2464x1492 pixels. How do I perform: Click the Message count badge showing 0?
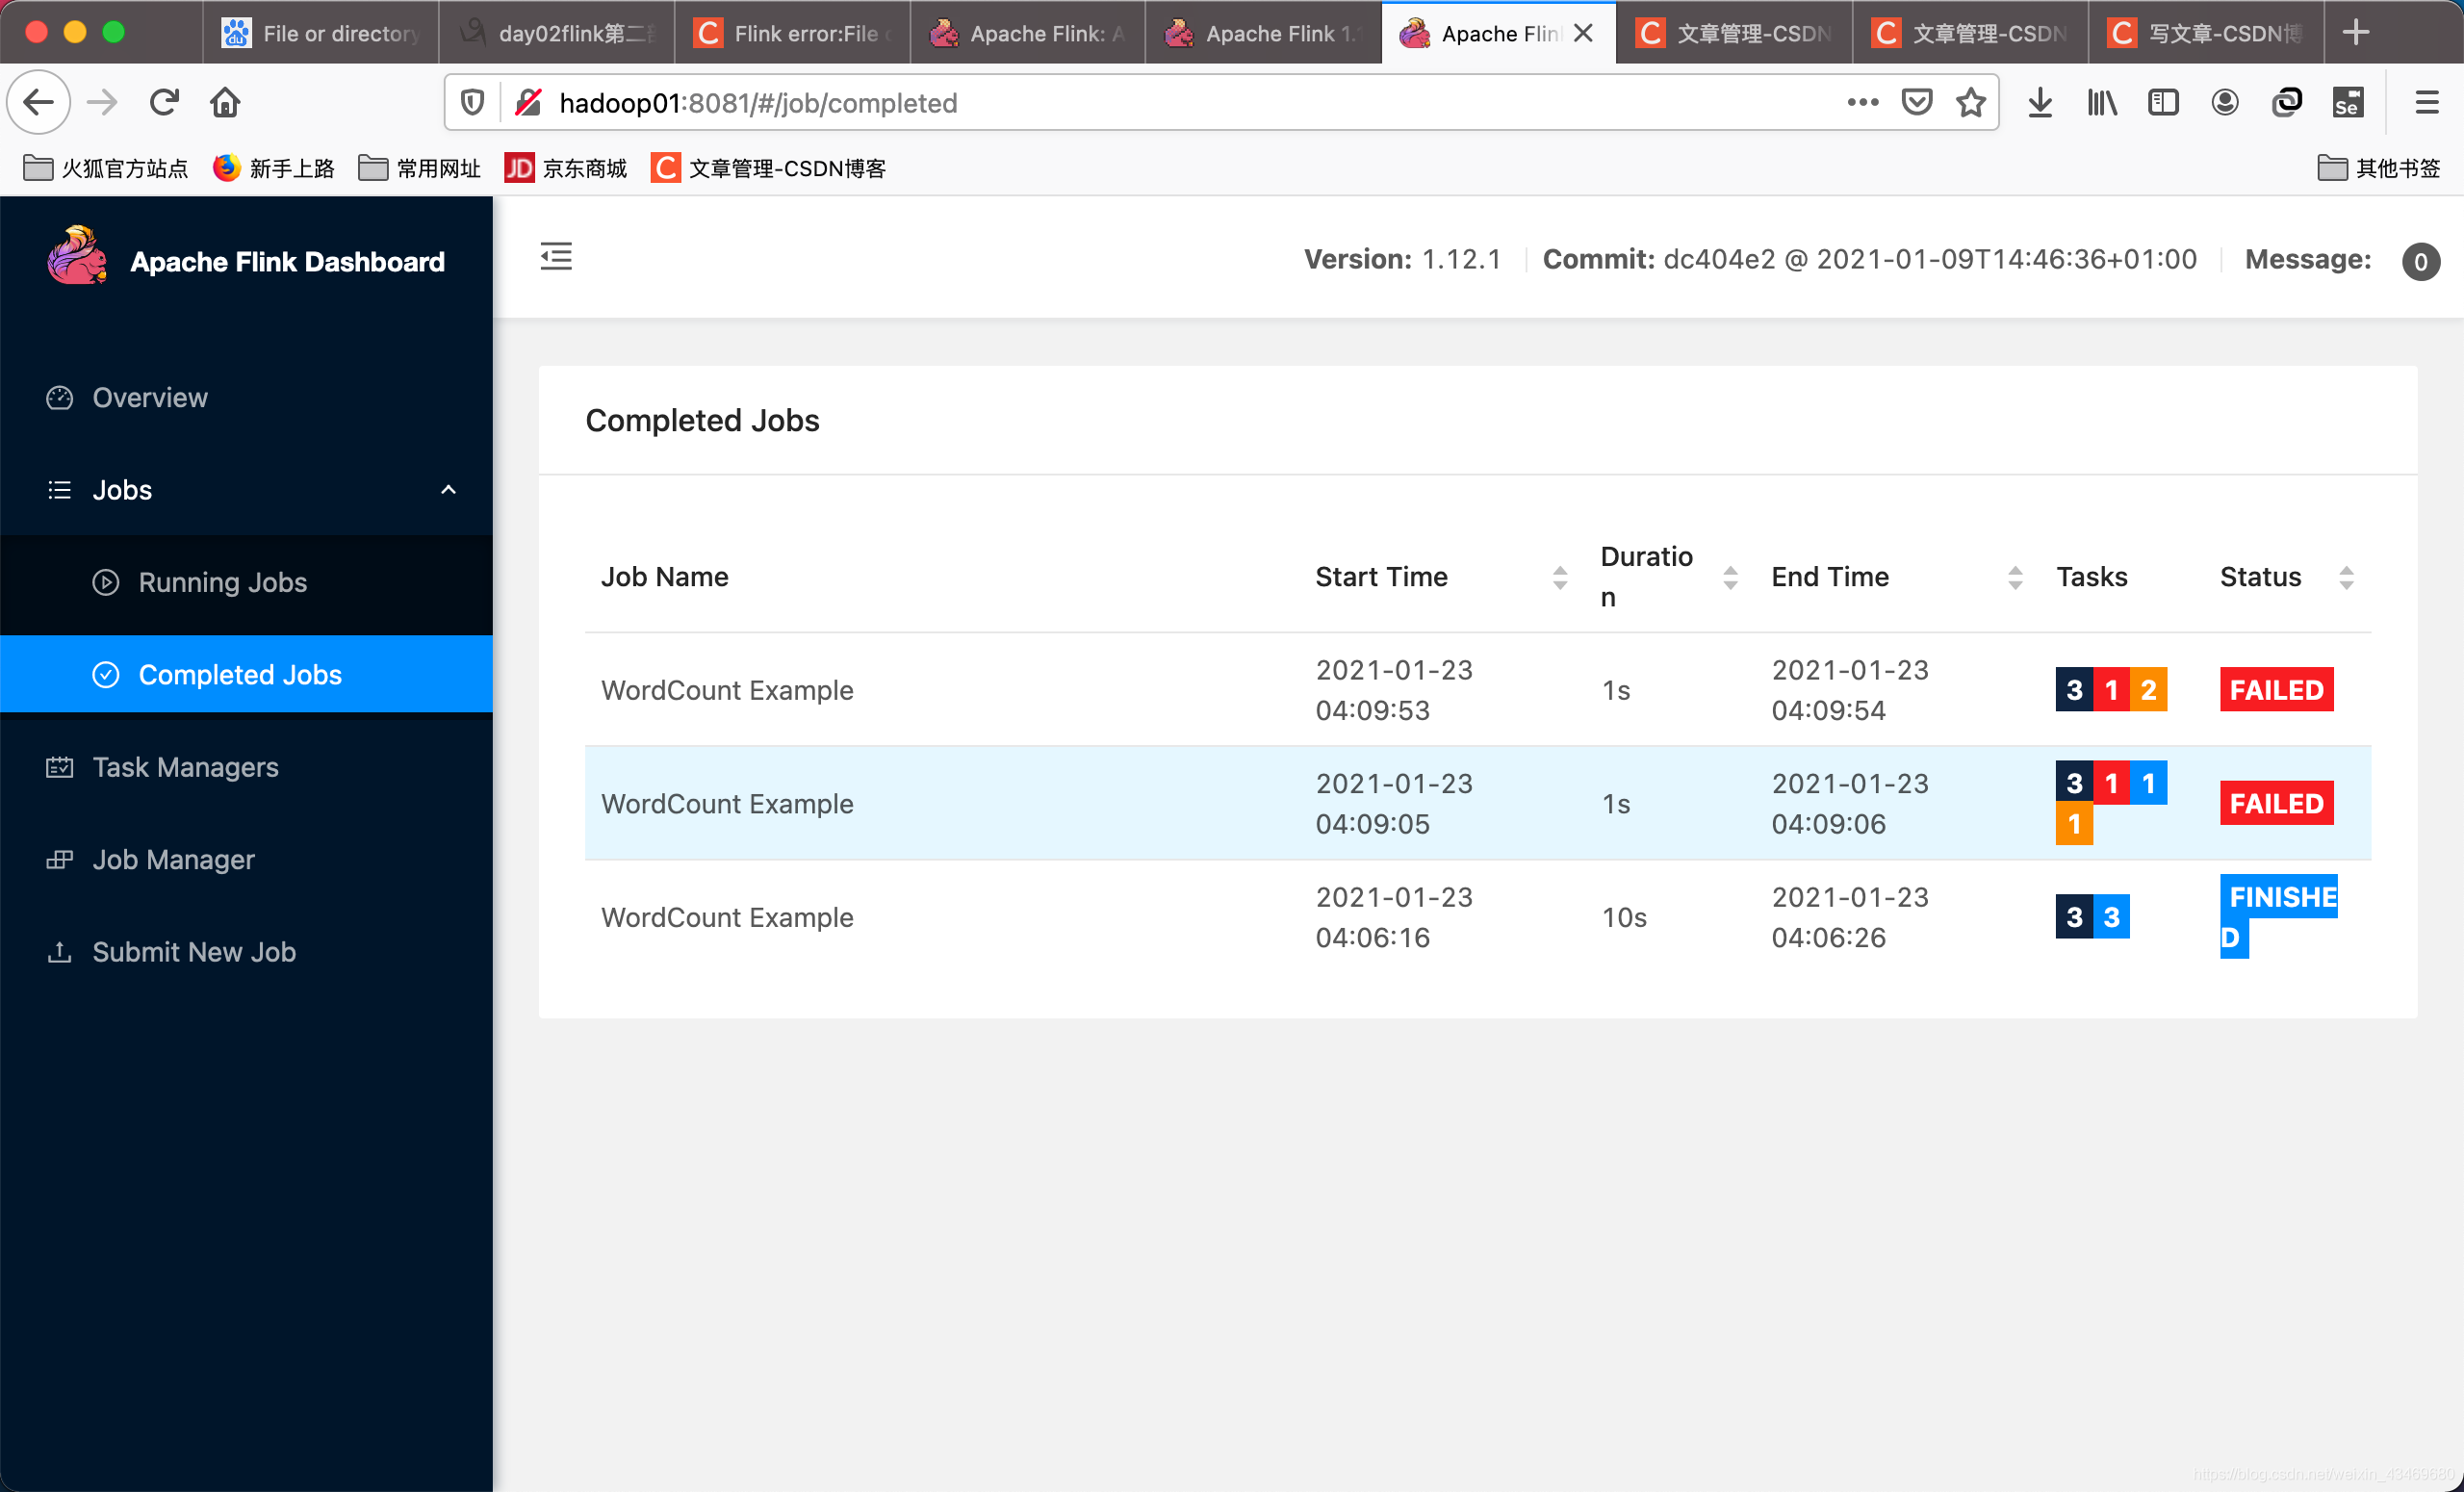pyautogui.click(x=2420, y=261)
